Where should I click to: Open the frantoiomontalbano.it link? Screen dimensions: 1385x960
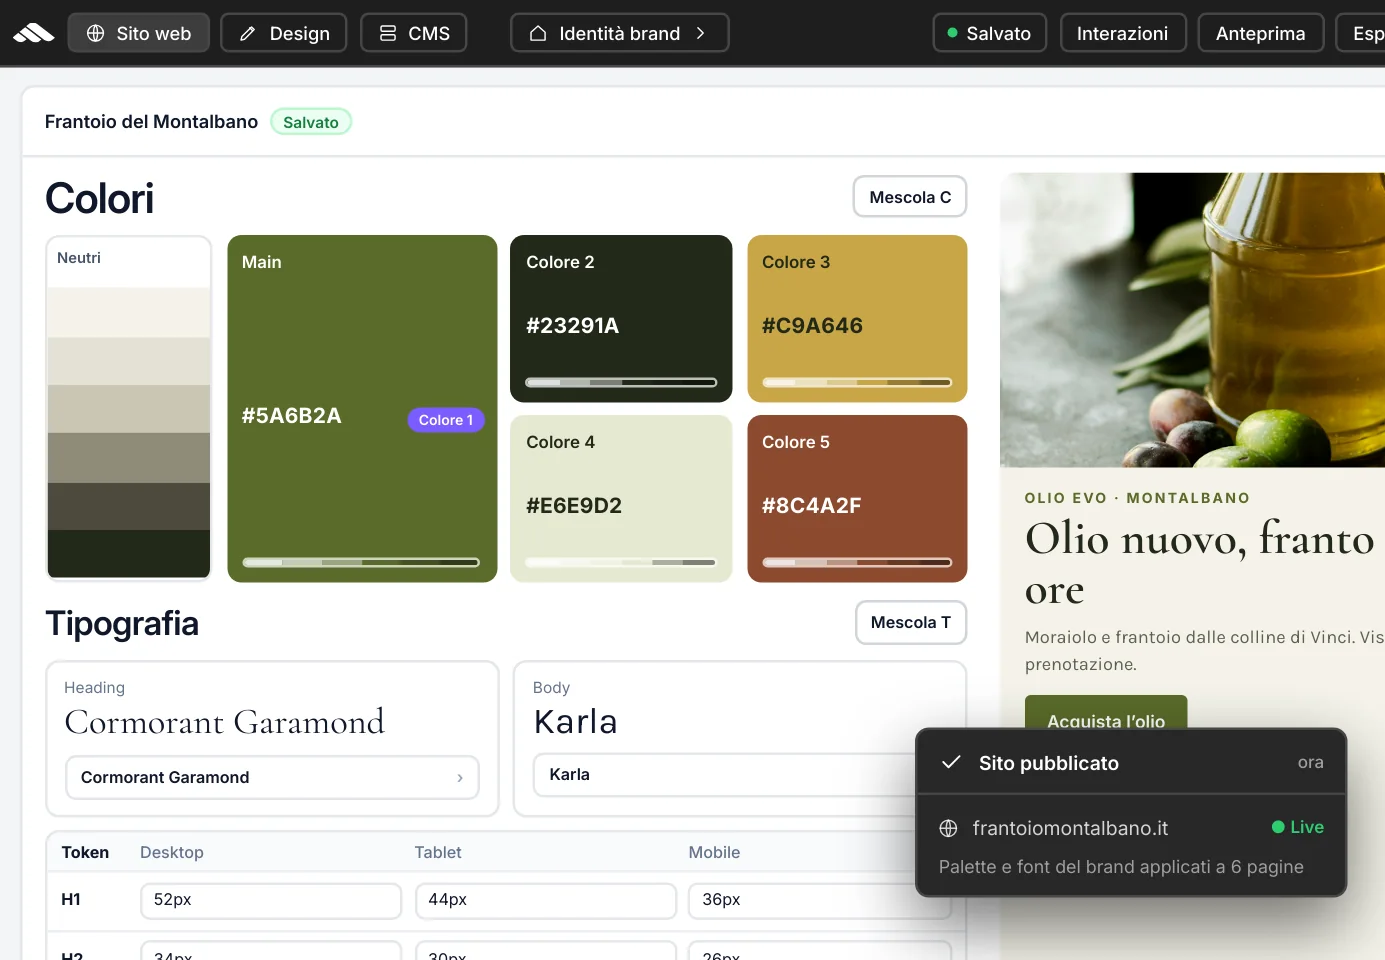[1070, 828]
